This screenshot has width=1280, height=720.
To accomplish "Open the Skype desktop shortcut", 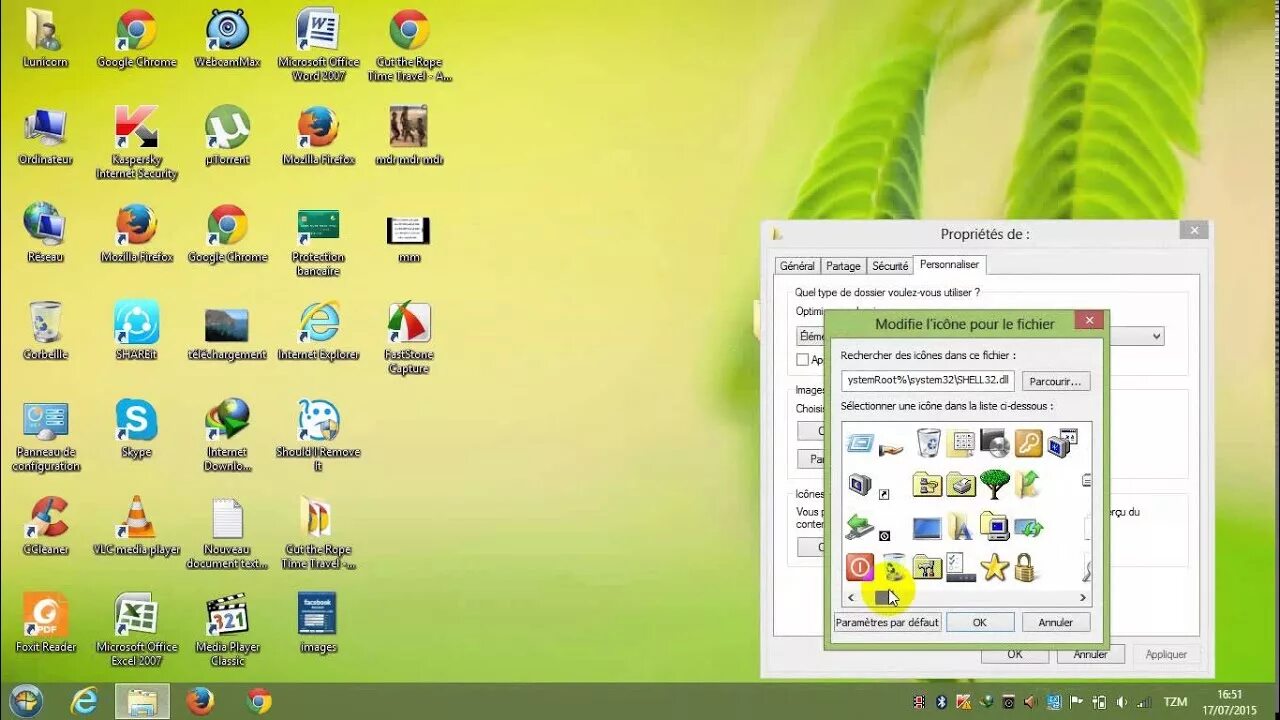I will [x=136, y=428].
